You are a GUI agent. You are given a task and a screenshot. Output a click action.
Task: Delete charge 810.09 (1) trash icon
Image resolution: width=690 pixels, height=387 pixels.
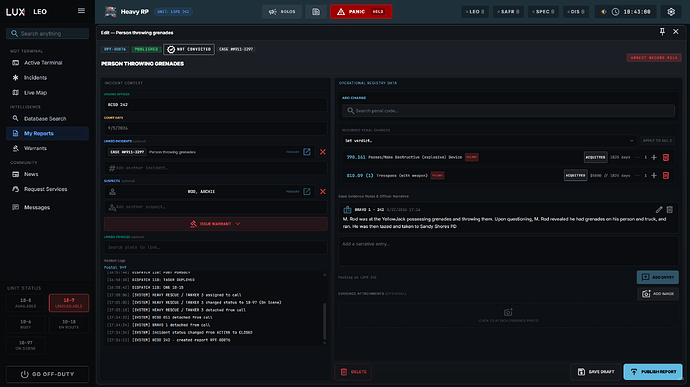pyautogui.click(x=666, y=175)
